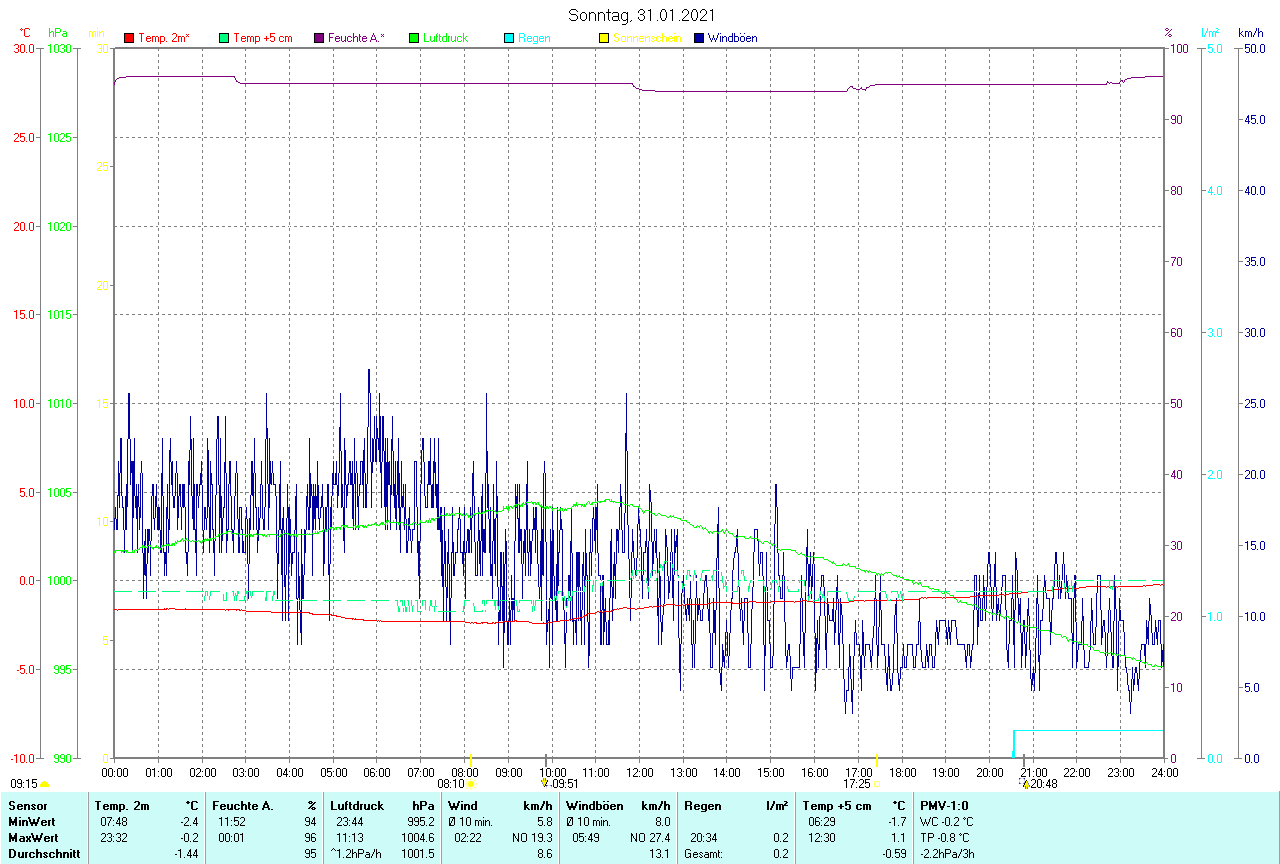
Task: Click the 05:49 maximum gust time
Action: (586, 838)
